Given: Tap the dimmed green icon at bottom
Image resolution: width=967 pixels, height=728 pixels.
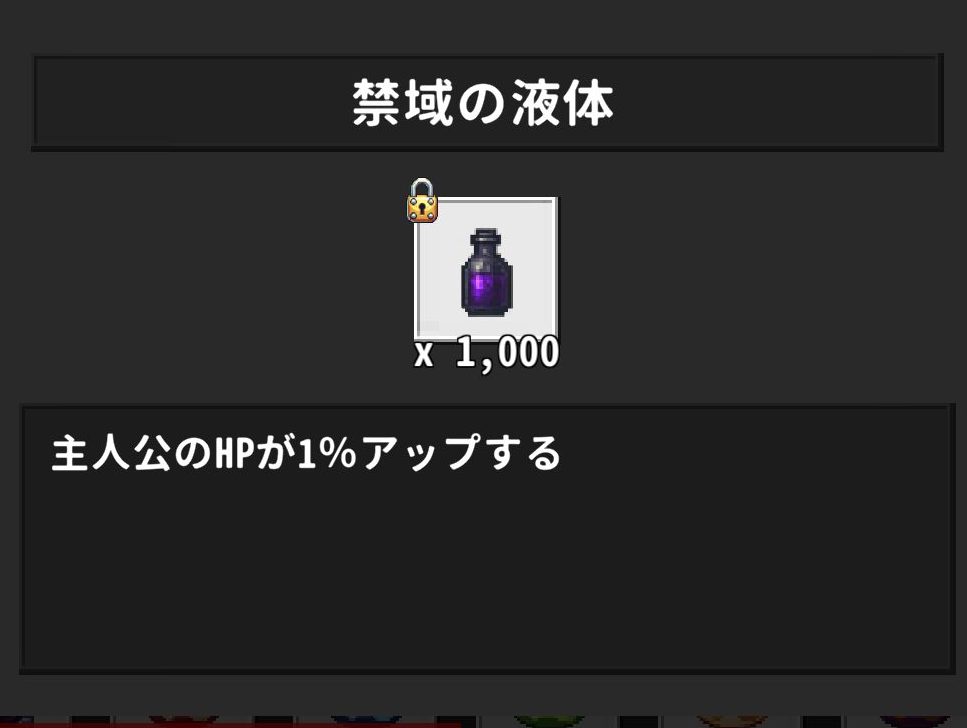Looking at the screenshot, I should [549, 721].
